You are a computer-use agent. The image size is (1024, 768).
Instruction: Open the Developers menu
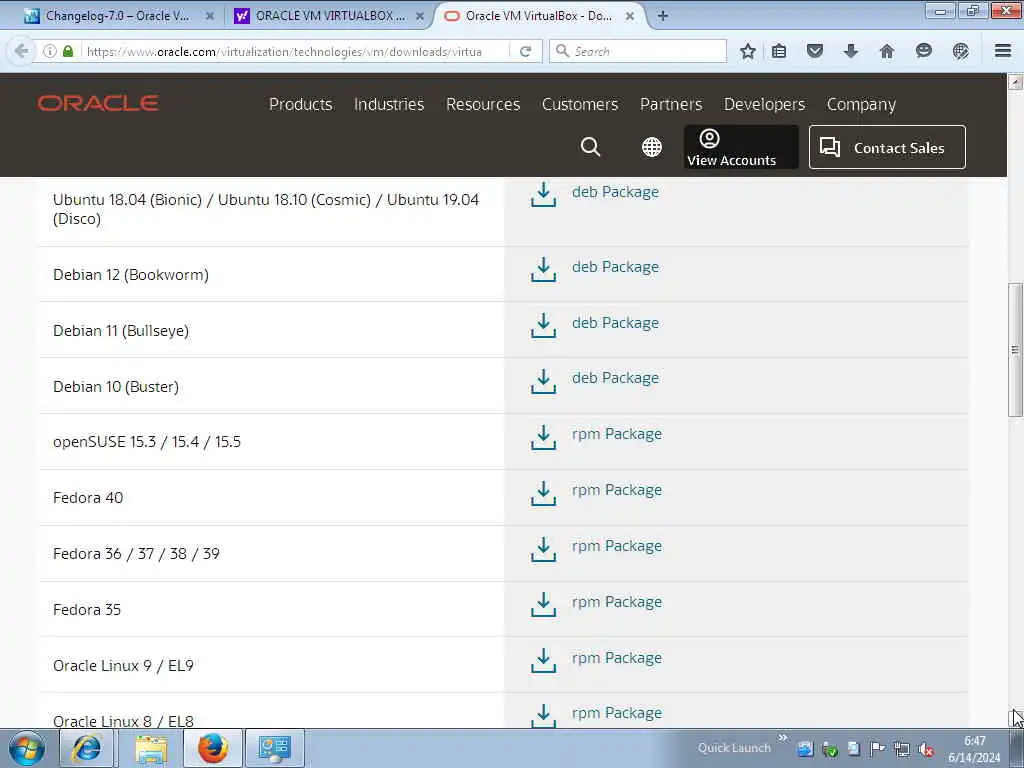coord(764,104)
